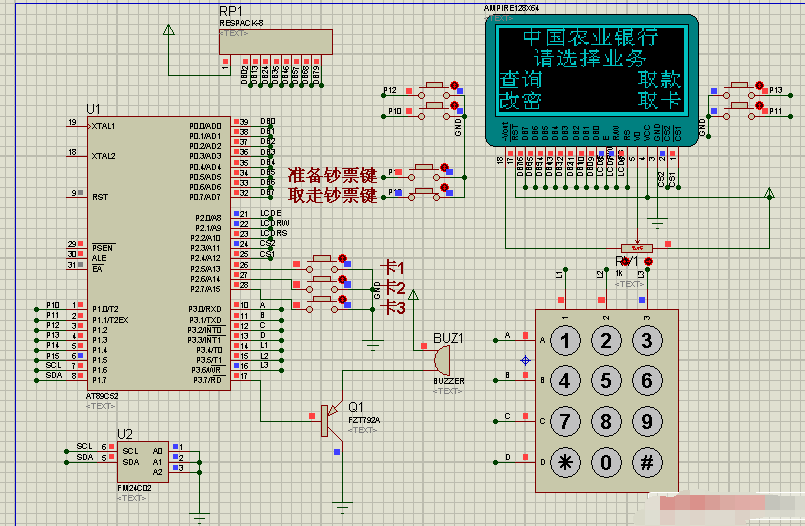The image size is (805, 526).
Task: Click the 准备钞票键 push button switch
Action: pos(424,172)
